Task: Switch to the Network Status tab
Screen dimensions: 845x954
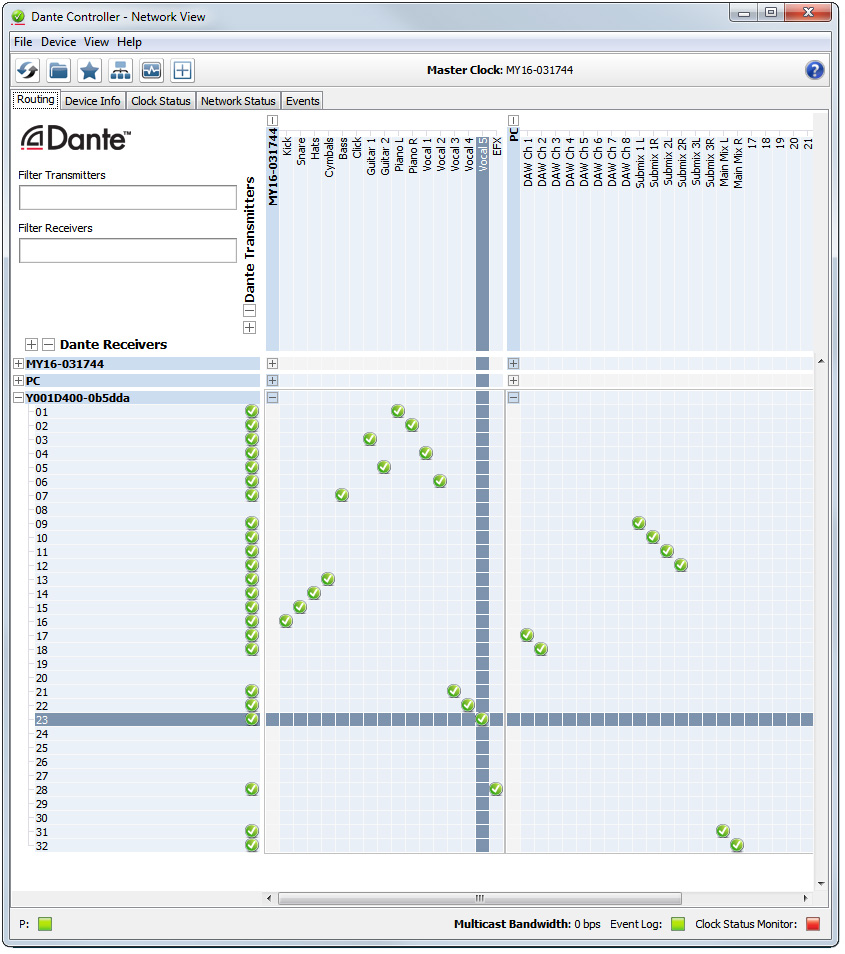Action: 238,101
